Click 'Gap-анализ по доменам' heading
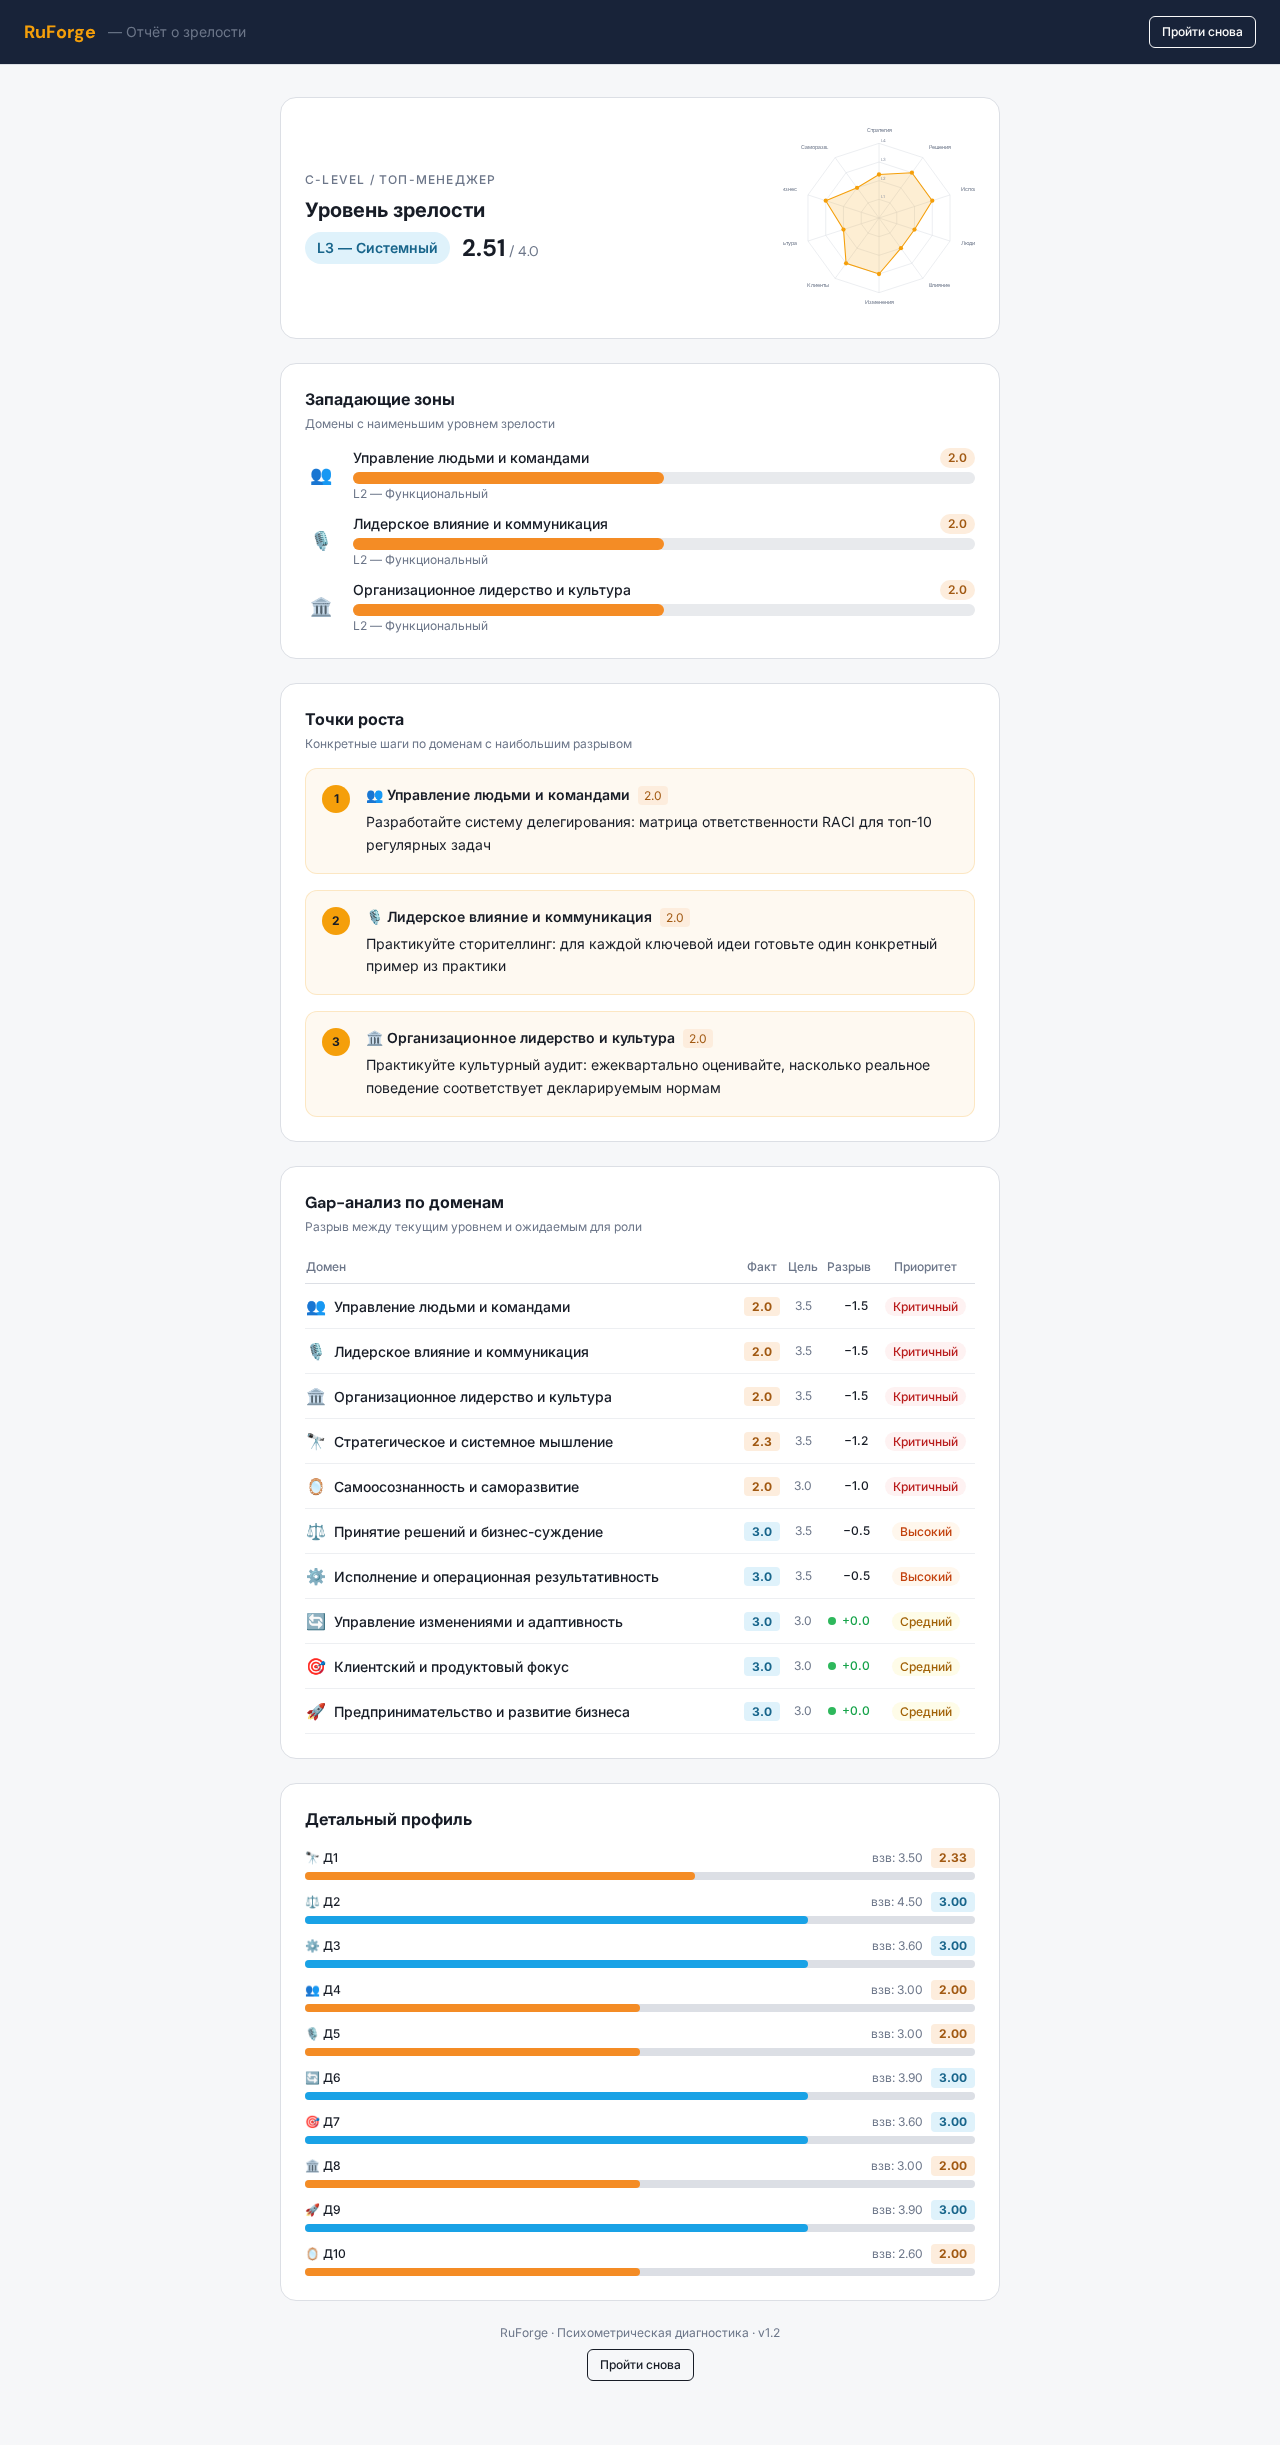 [x=404, y=1203]
